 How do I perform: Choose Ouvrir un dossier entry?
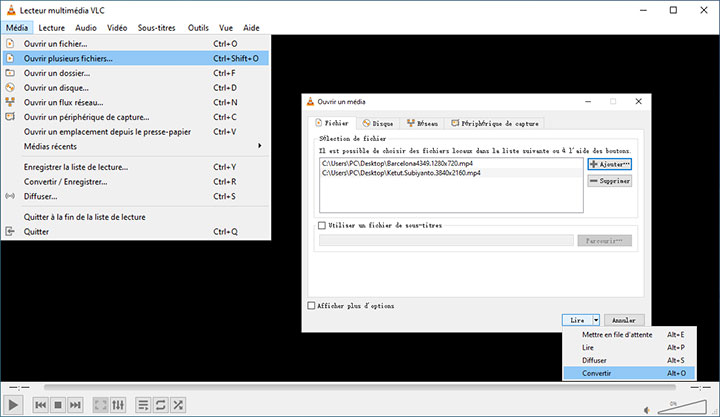coord(135,73)
